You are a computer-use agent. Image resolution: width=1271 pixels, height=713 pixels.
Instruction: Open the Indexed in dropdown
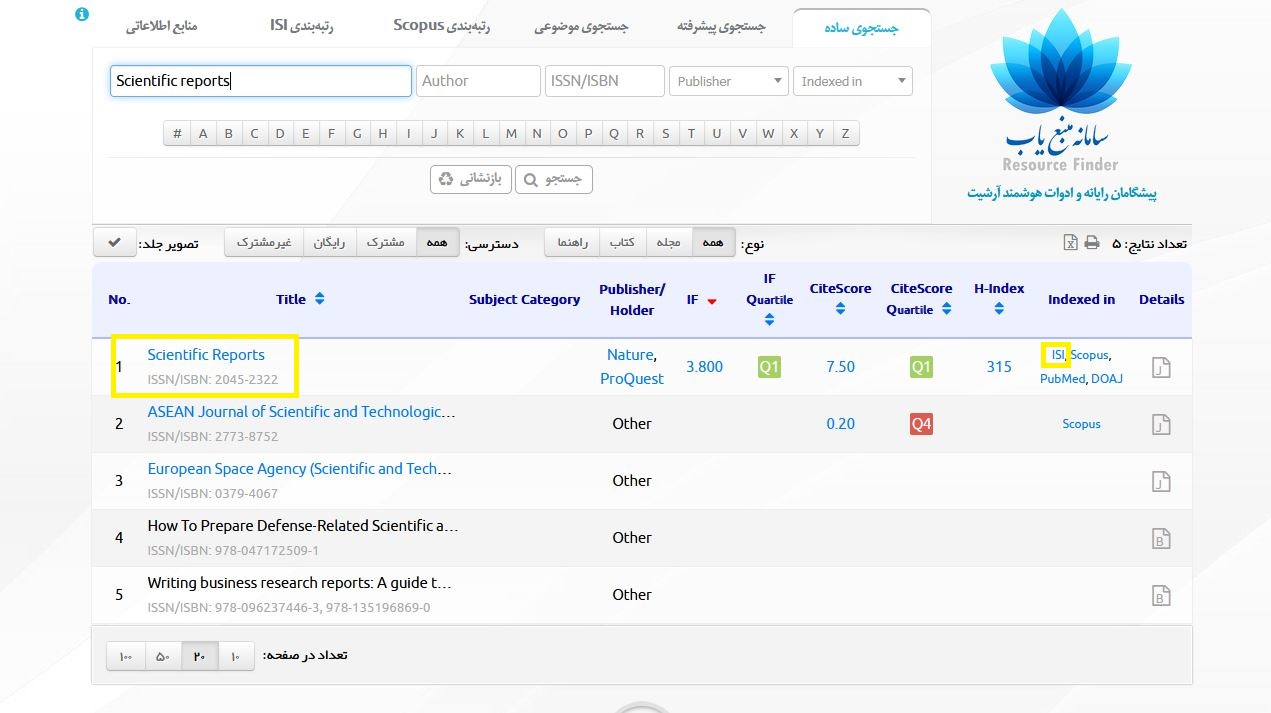(853, 81)
